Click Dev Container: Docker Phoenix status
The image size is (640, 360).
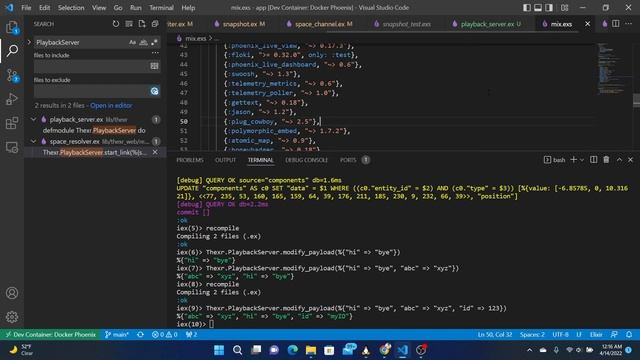coord(50,335)
